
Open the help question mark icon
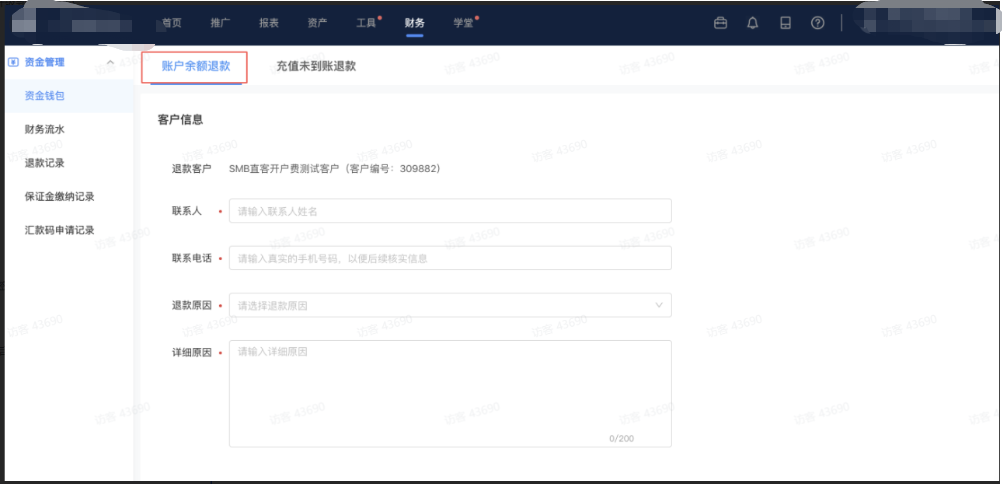[x=817, y=23]
